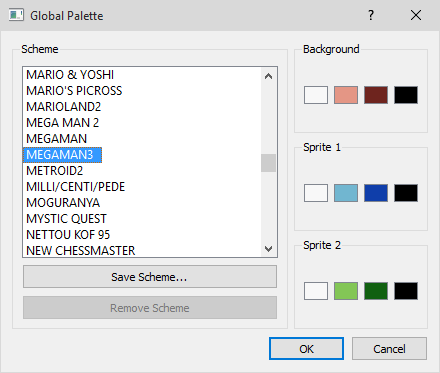
Task: Edit the Sprite 2 light green swatch
Action: (x=346, y=291)
